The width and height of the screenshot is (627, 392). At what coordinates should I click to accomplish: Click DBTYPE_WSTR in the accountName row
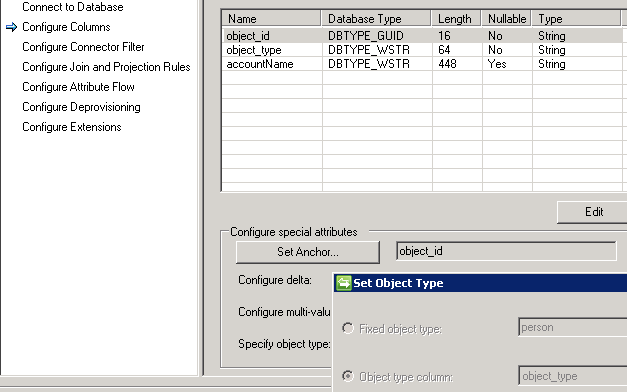369,64
